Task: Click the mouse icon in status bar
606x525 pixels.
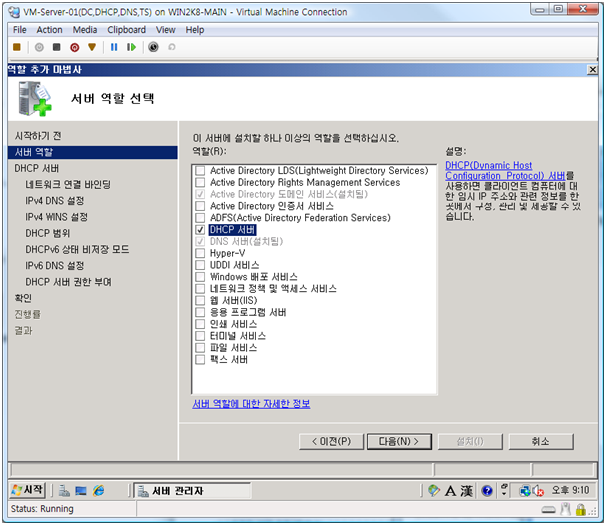Action: coord(565,510)
